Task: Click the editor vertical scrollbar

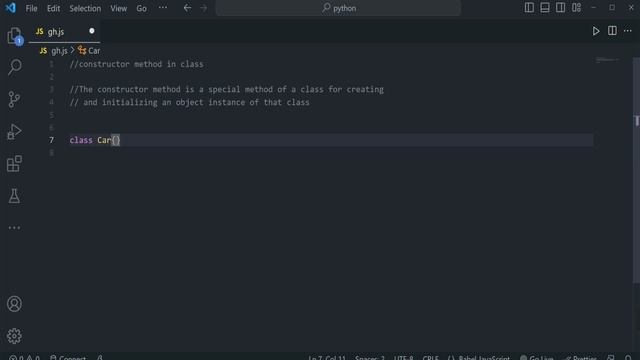Action: tap(636, 170)
